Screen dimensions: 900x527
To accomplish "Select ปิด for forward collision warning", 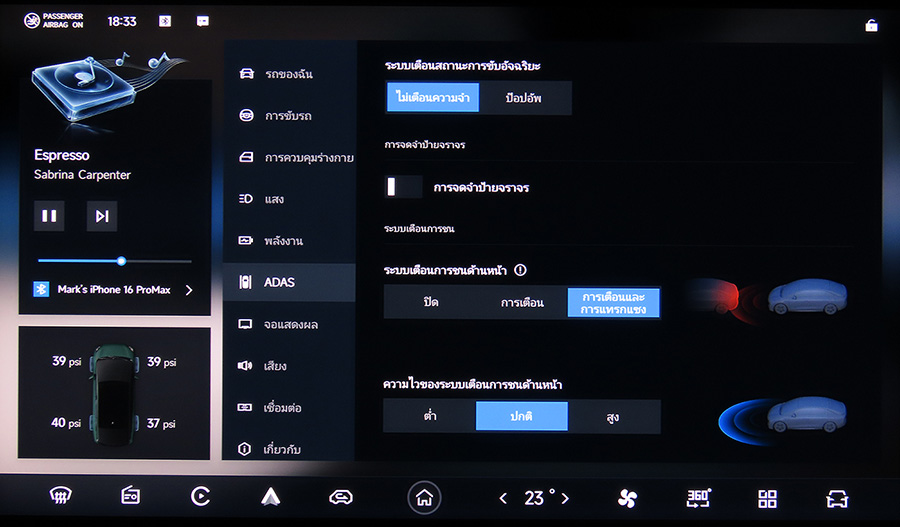I will [430, 302].
